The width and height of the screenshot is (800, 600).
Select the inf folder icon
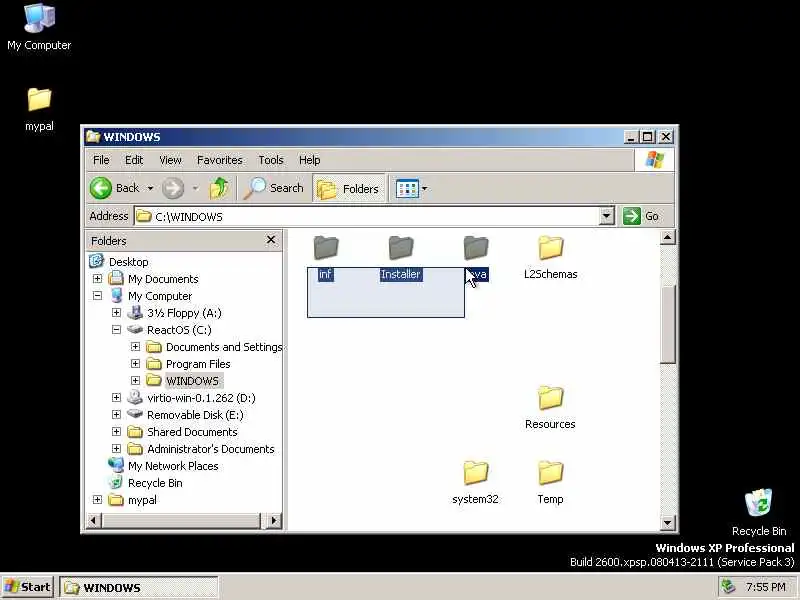(x=326, y=248)
